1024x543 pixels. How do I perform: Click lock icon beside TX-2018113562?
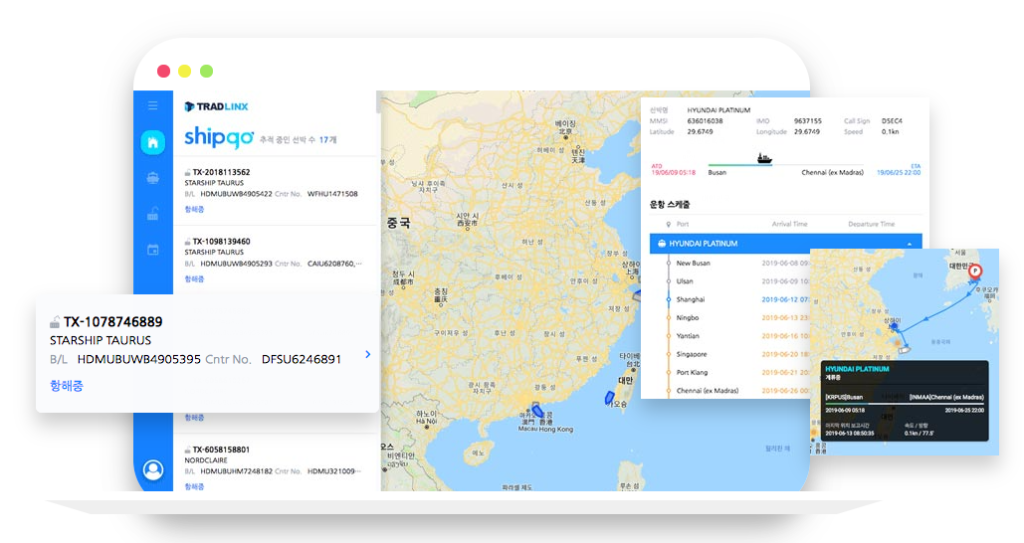187,173
